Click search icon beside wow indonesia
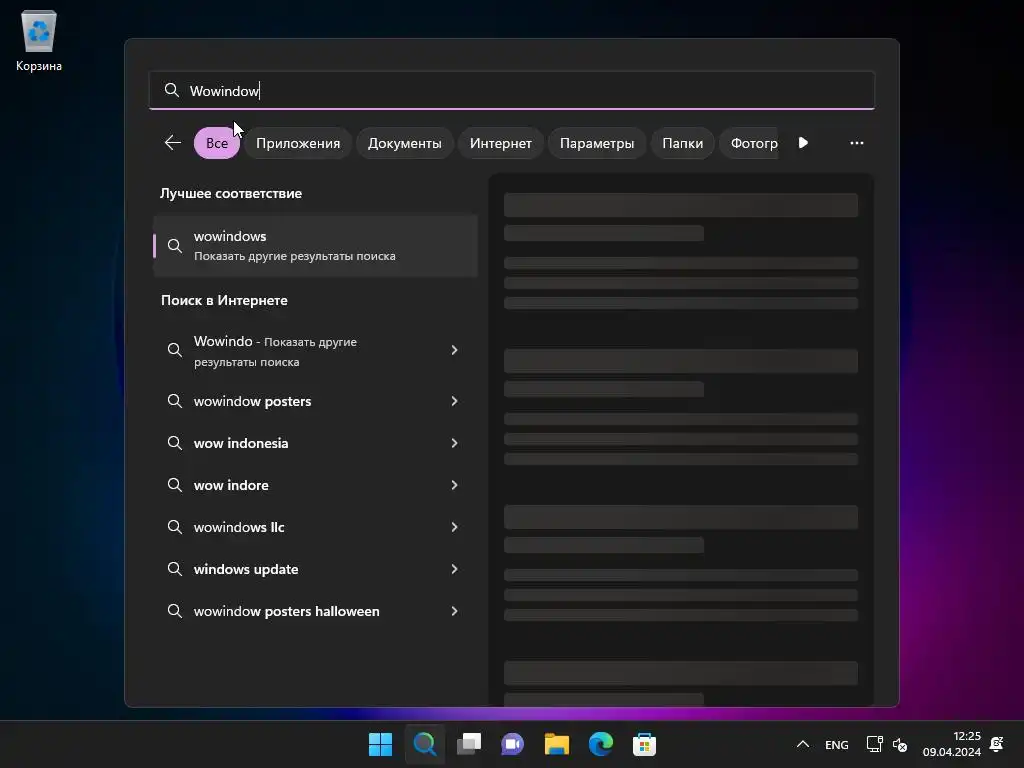Viewport: 1024px width, 768px height. tap(174, 443)
